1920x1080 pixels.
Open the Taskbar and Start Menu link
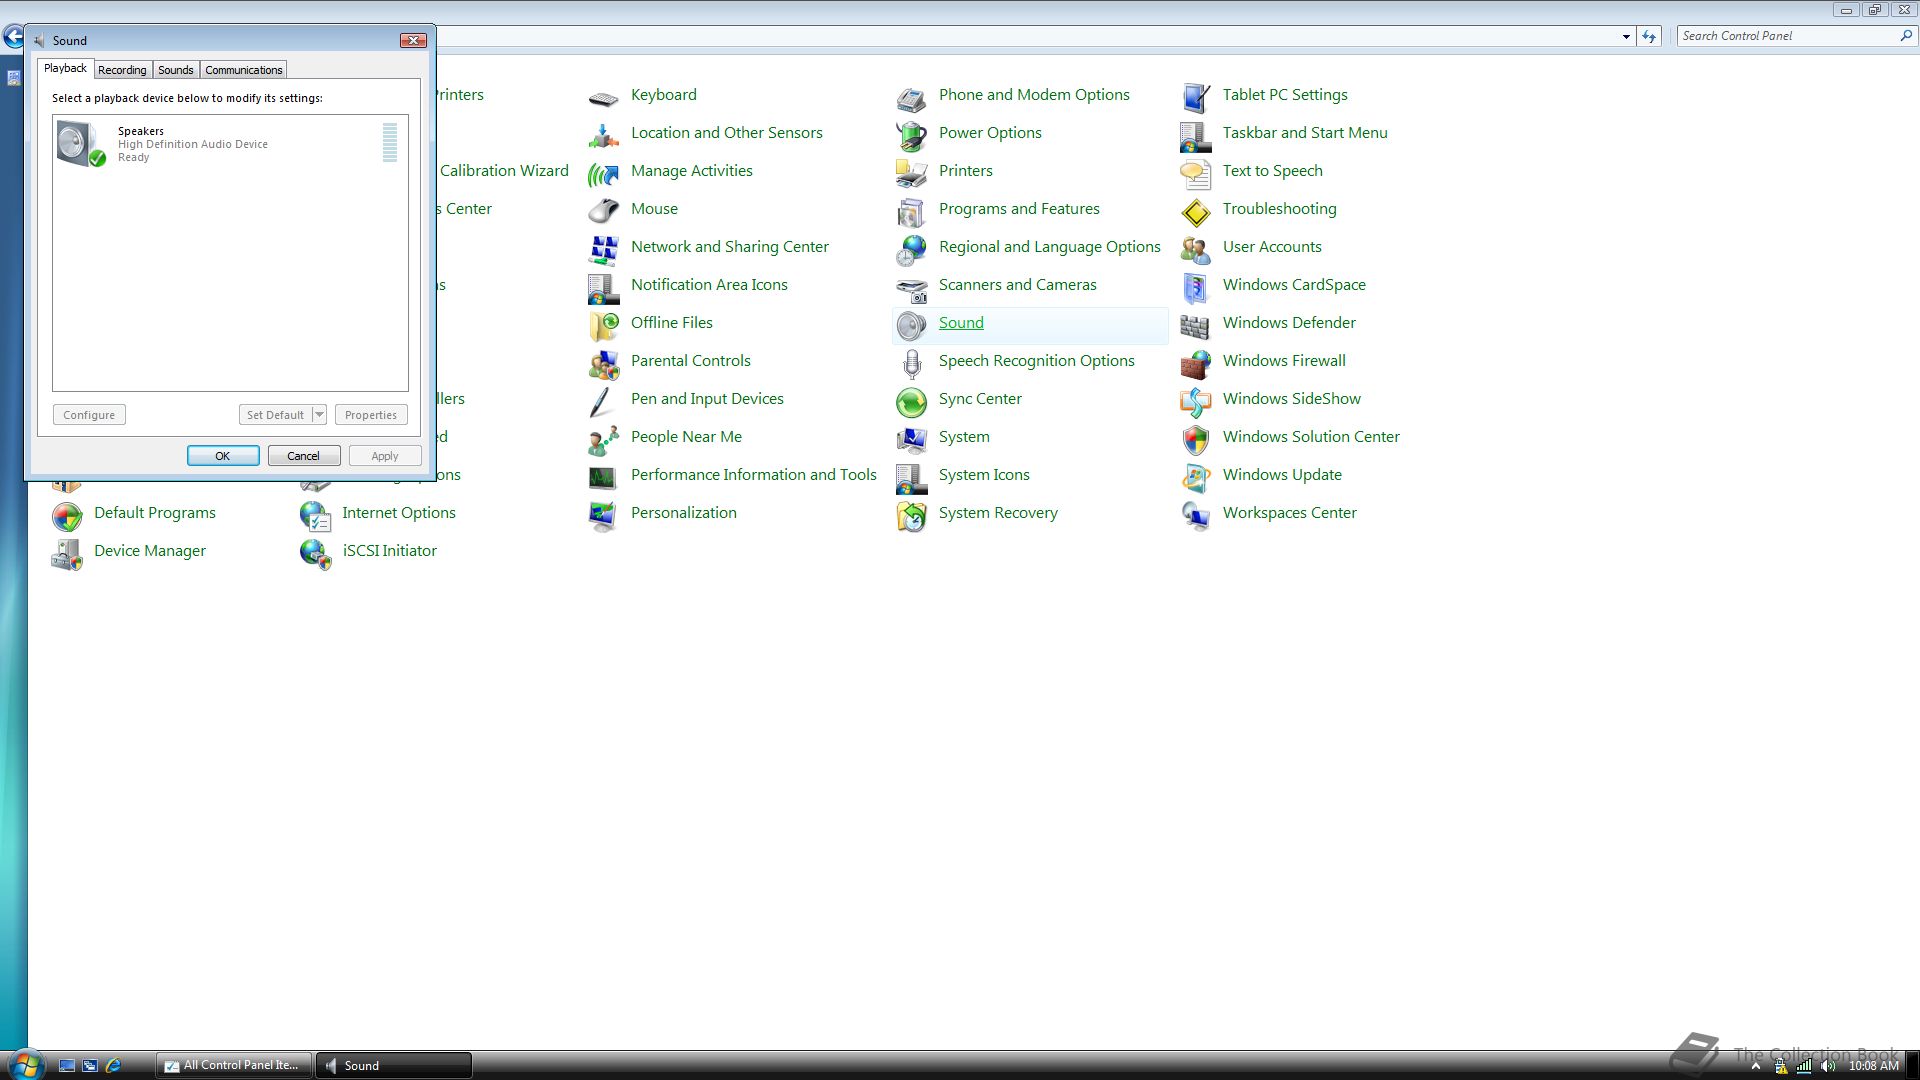(x=1305, y=133)
